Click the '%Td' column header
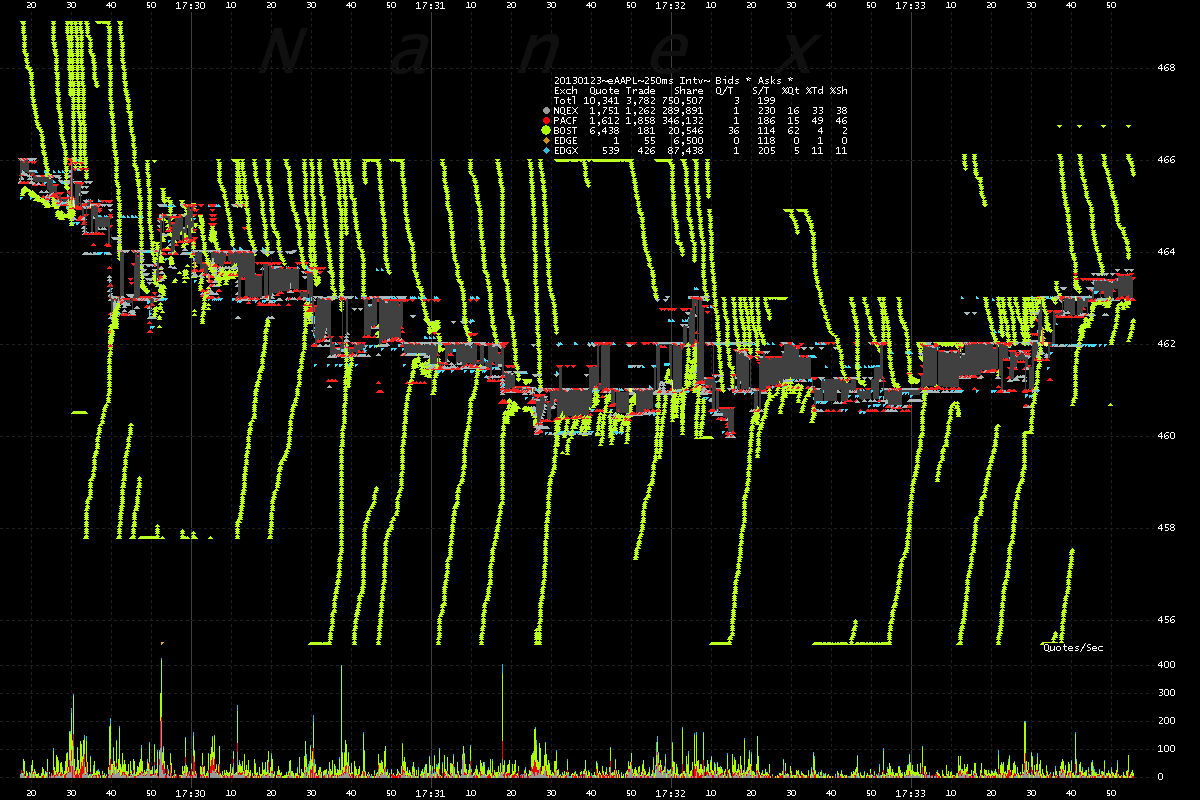This screenshot has width=1200, height=800. (815, 91)
